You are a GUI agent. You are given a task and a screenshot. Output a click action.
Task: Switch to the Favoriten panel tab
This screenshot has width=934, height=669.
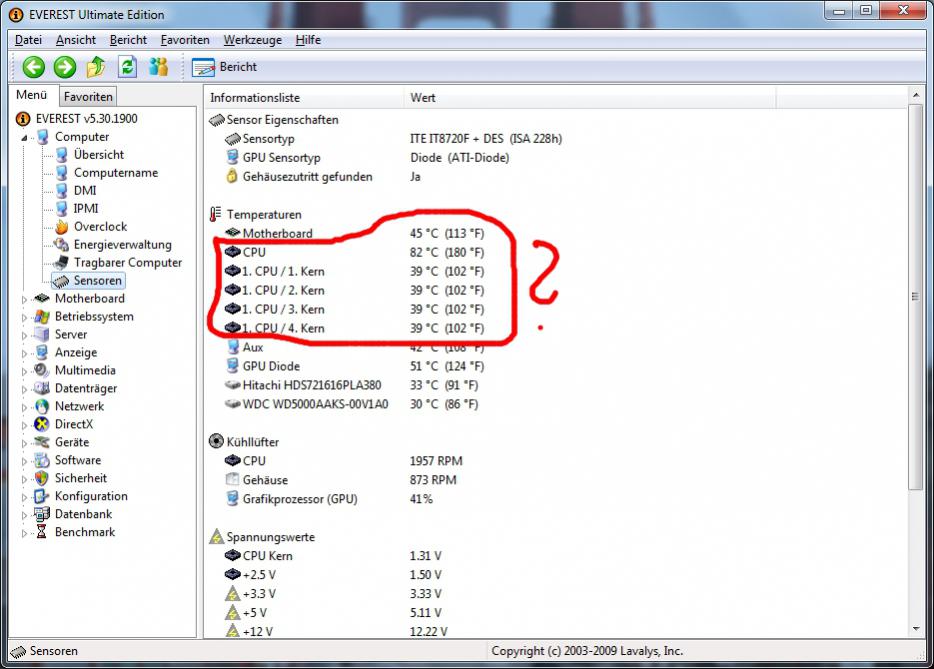click(88, 97)
